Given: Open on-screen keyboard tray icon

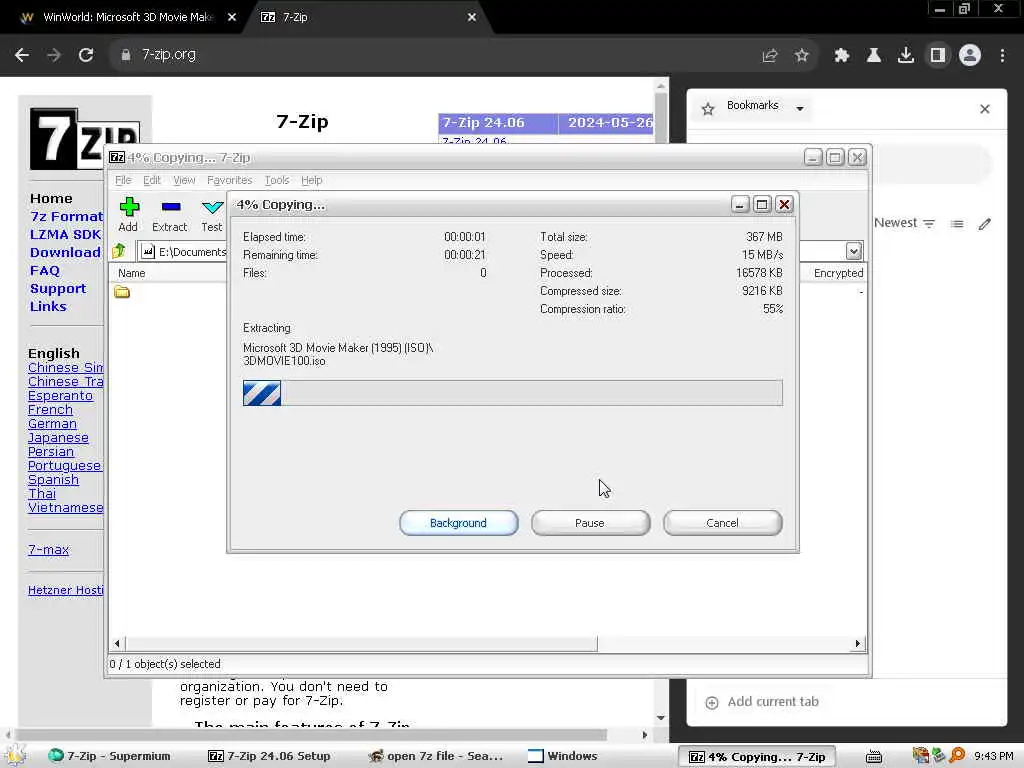Looking at the screenshot, I should [874, 756].
